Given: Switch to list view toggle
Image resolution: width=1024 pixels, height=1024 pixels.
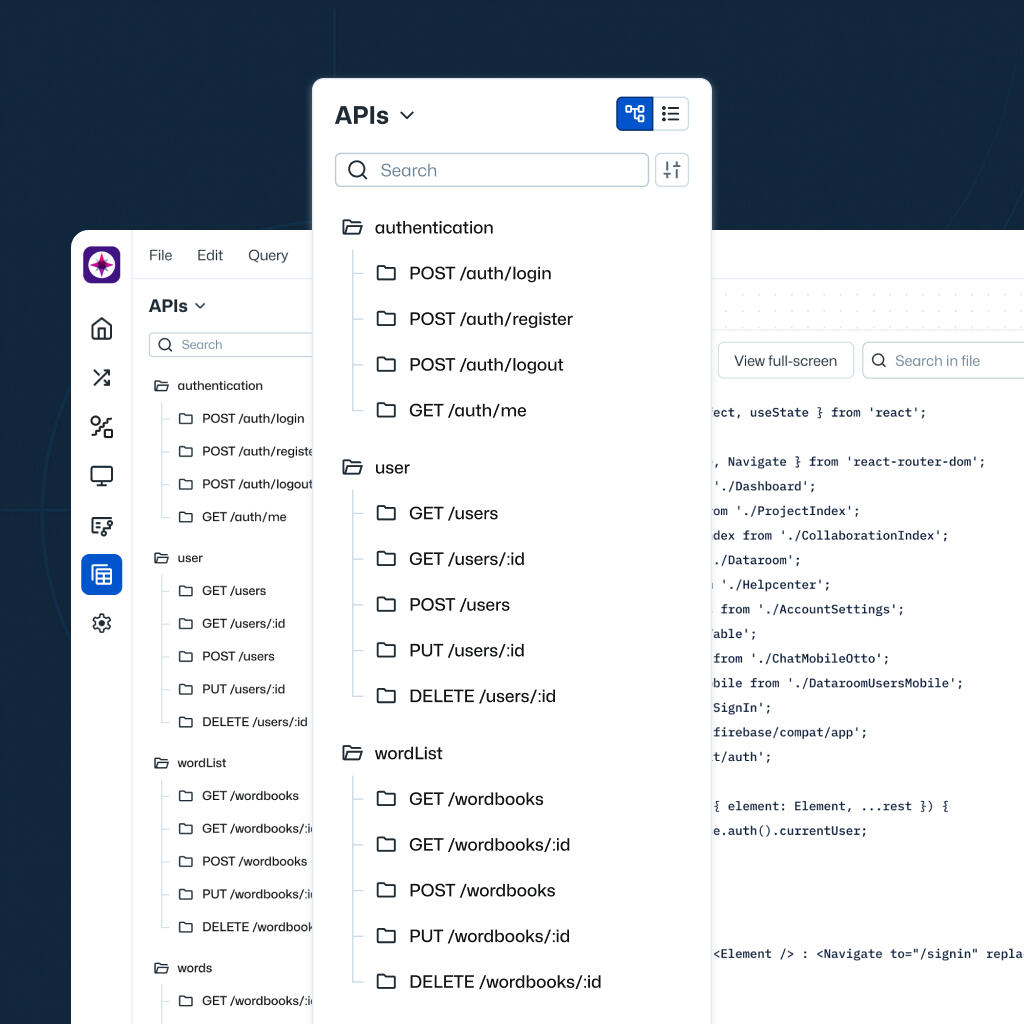Looking at the screenshot, I should (671, 114).
